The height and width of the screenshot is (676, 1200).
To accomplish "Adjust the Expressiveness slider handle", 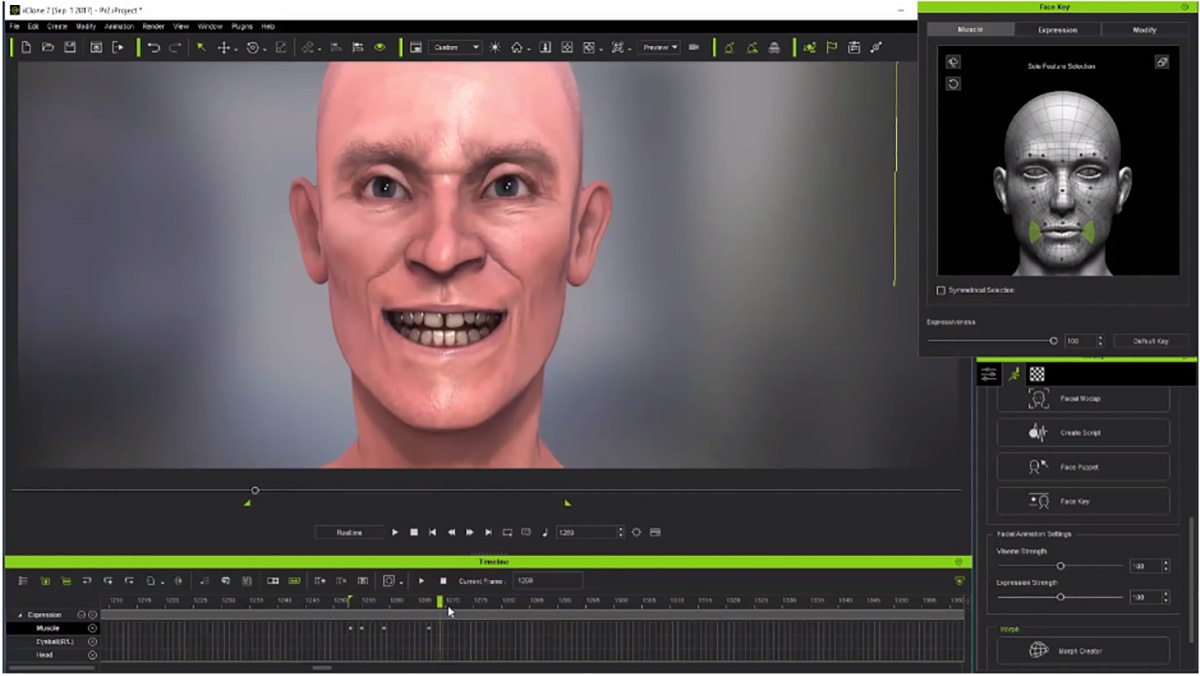I will [x=1053, y=341].
